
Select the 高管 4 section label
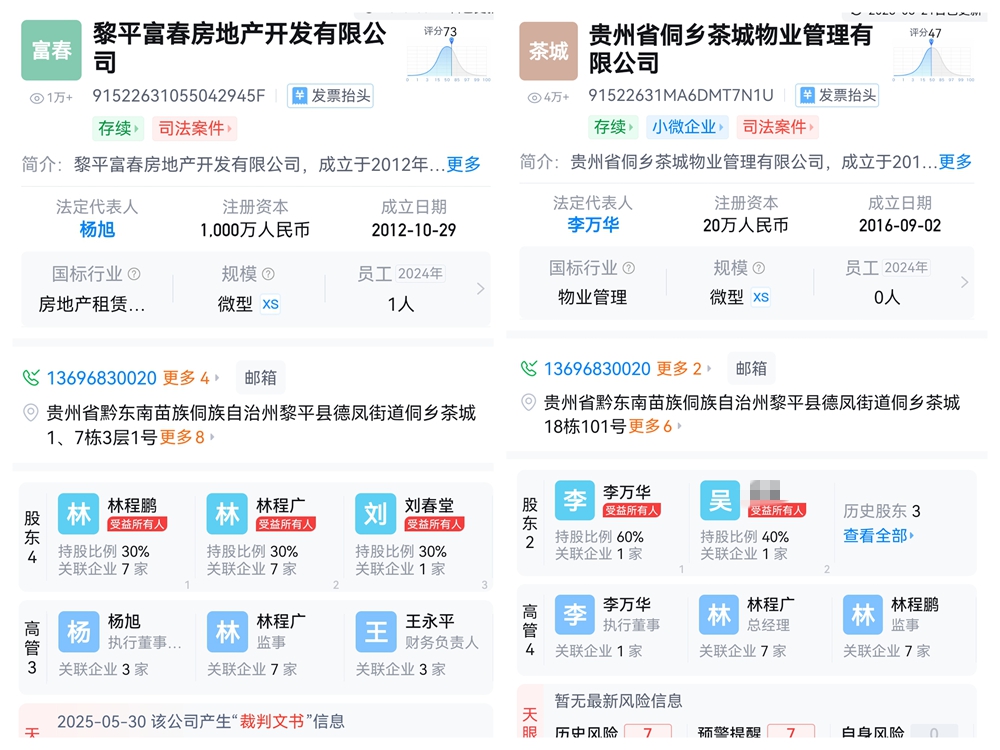coord(529,631)
